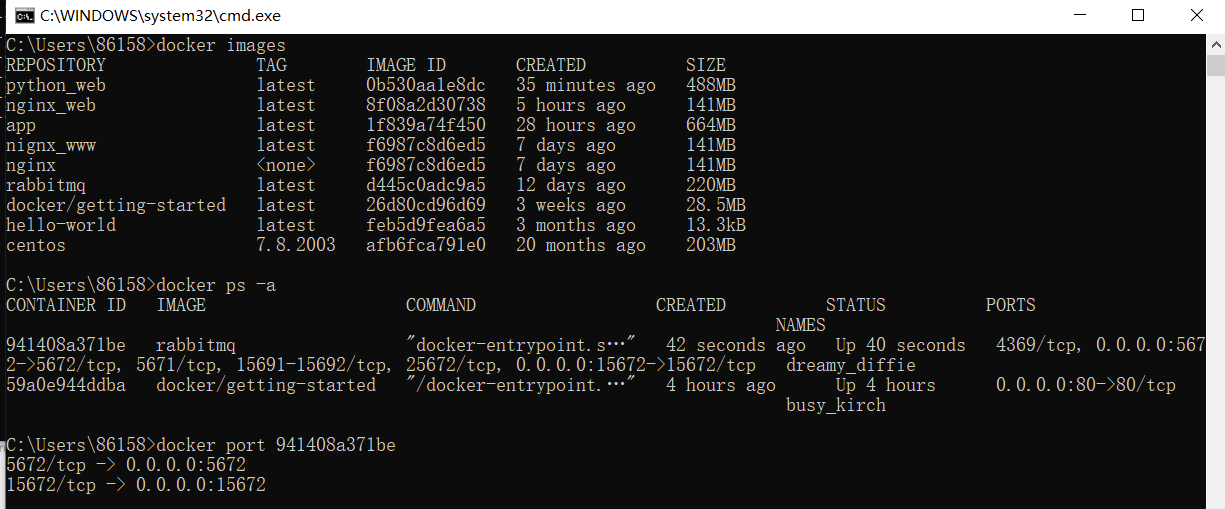The width and height of the screenshot is (1225, 509).
Task: Maximize the command prompt window
Action: coord(1138,15)
